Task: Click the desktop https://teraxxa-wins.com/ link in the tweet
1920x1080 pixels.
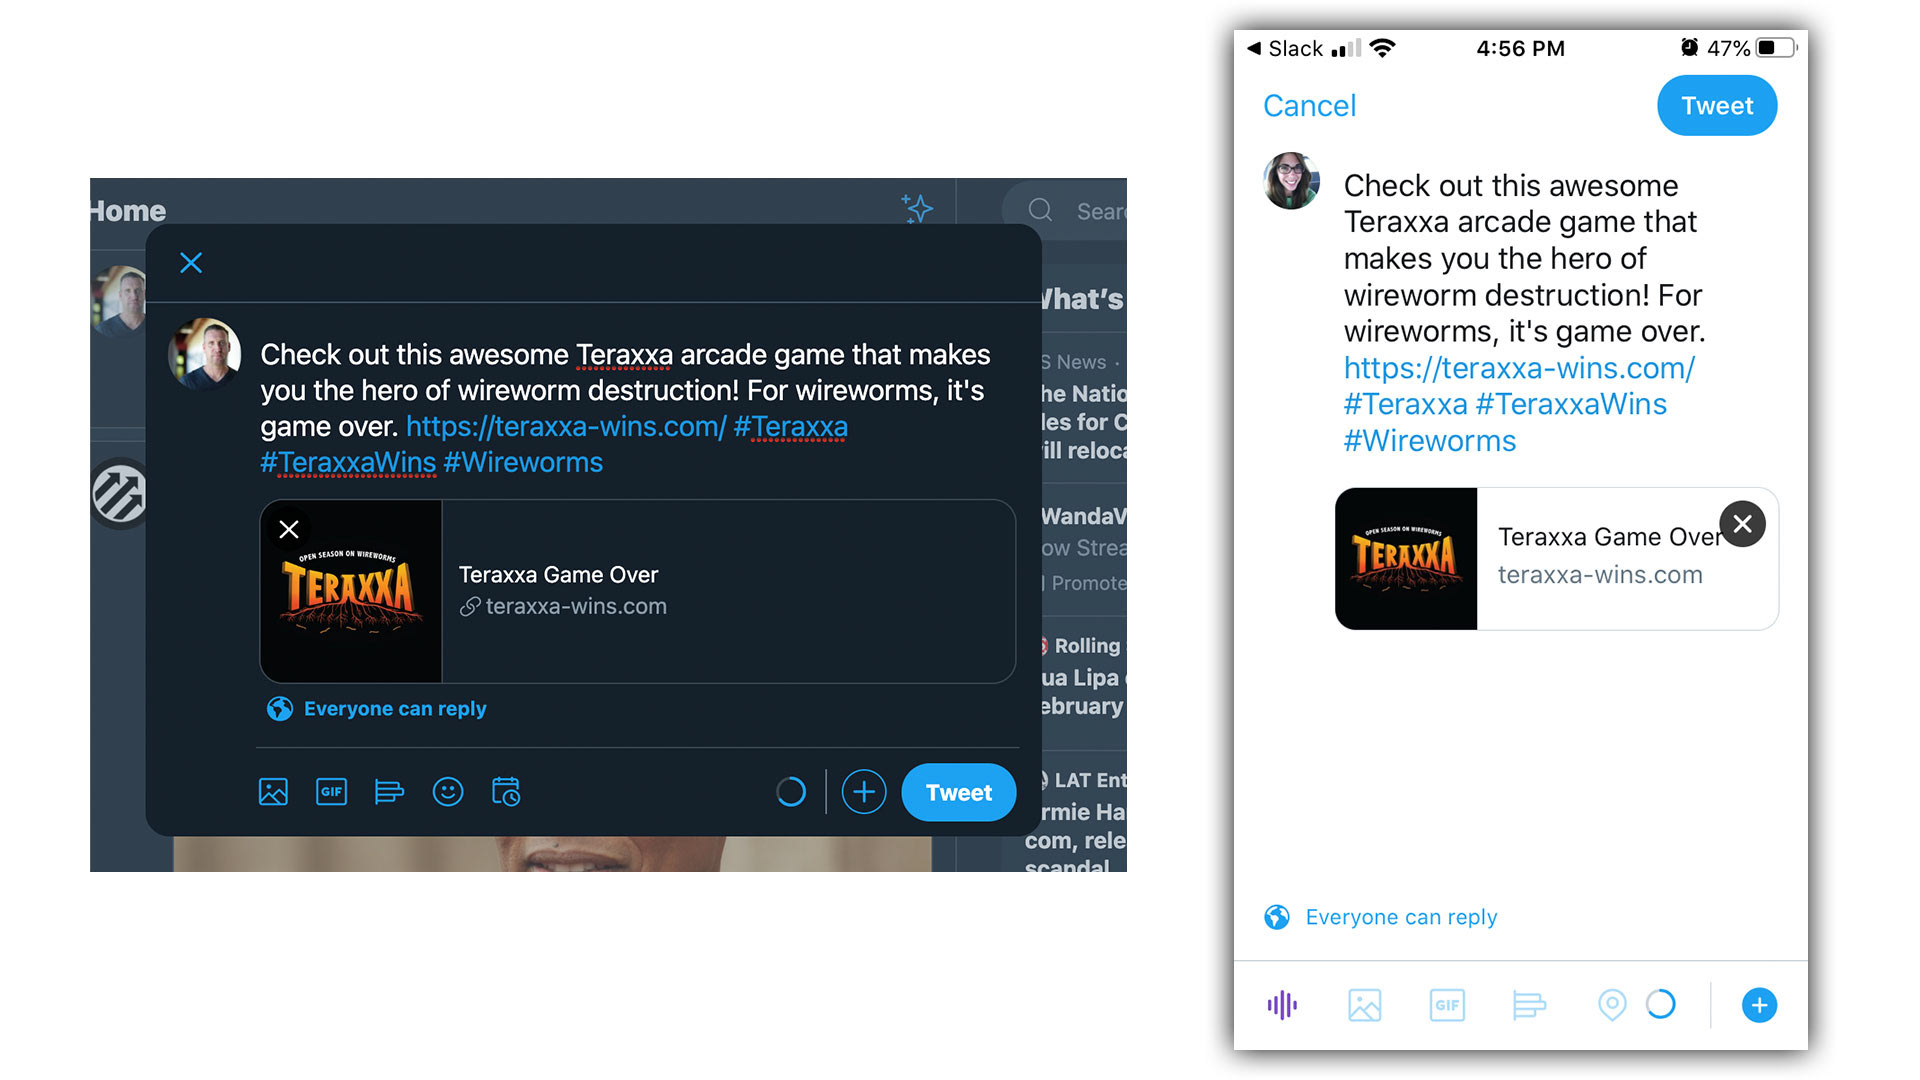Action: click(566, 427)
